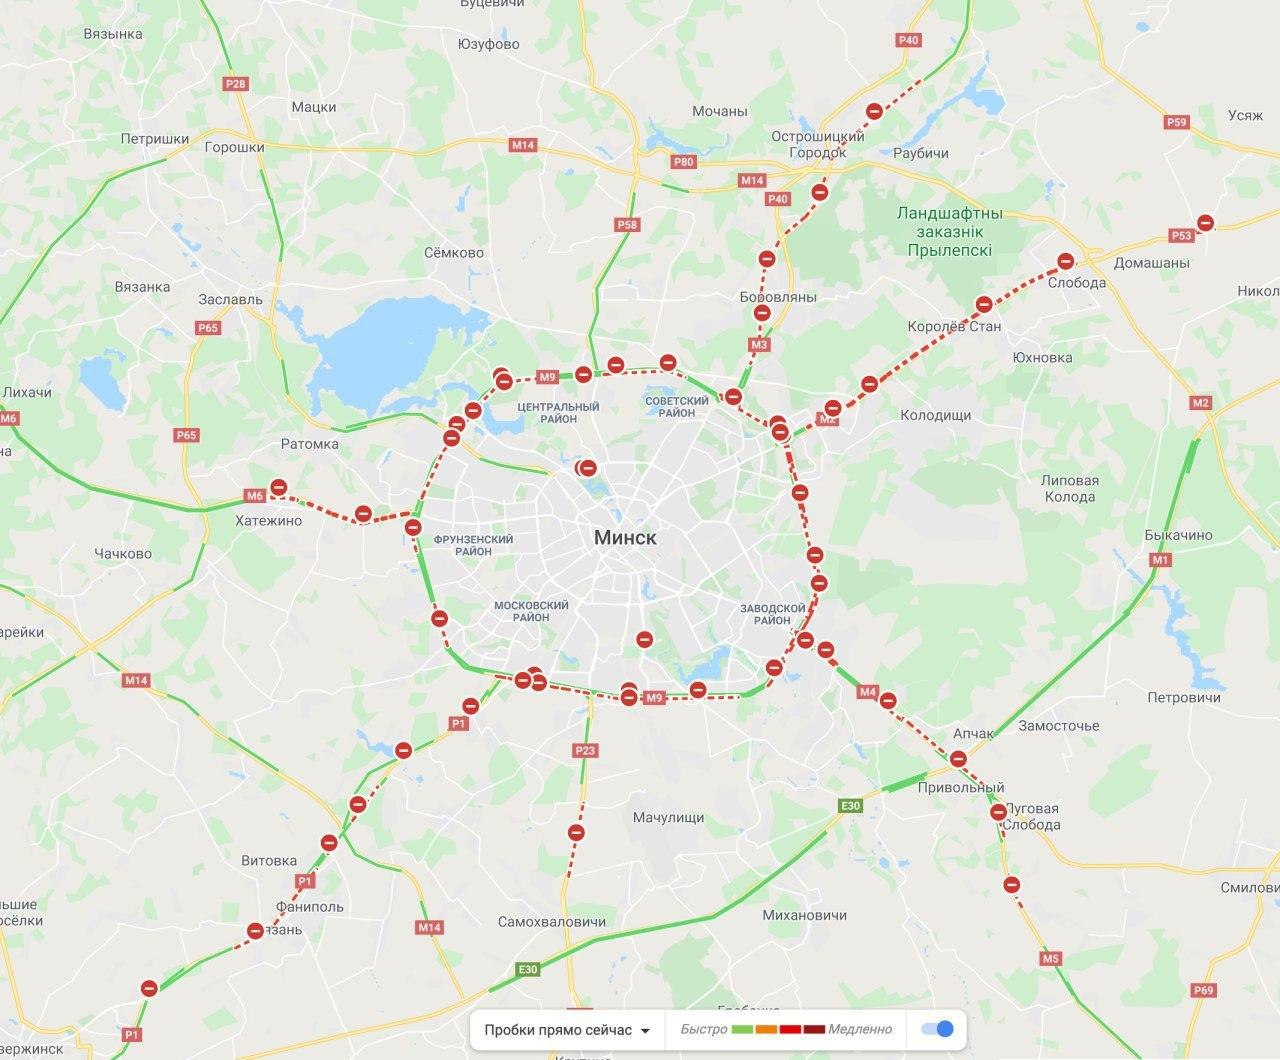Click the road closure icon on P23

[x=575, y=831]
